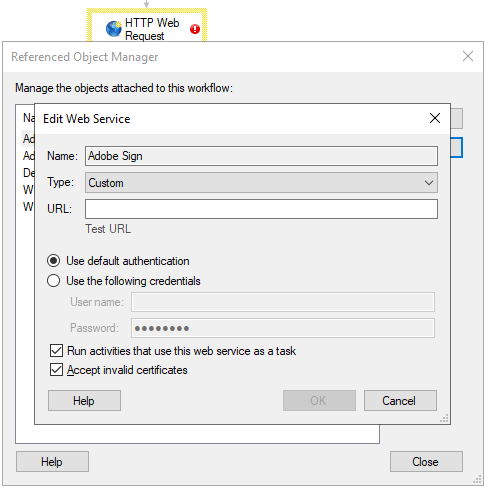Viewport: 493px width, 498px height.
Task: Click the HTTP Web Request activity label
Action: pos(152,29)
